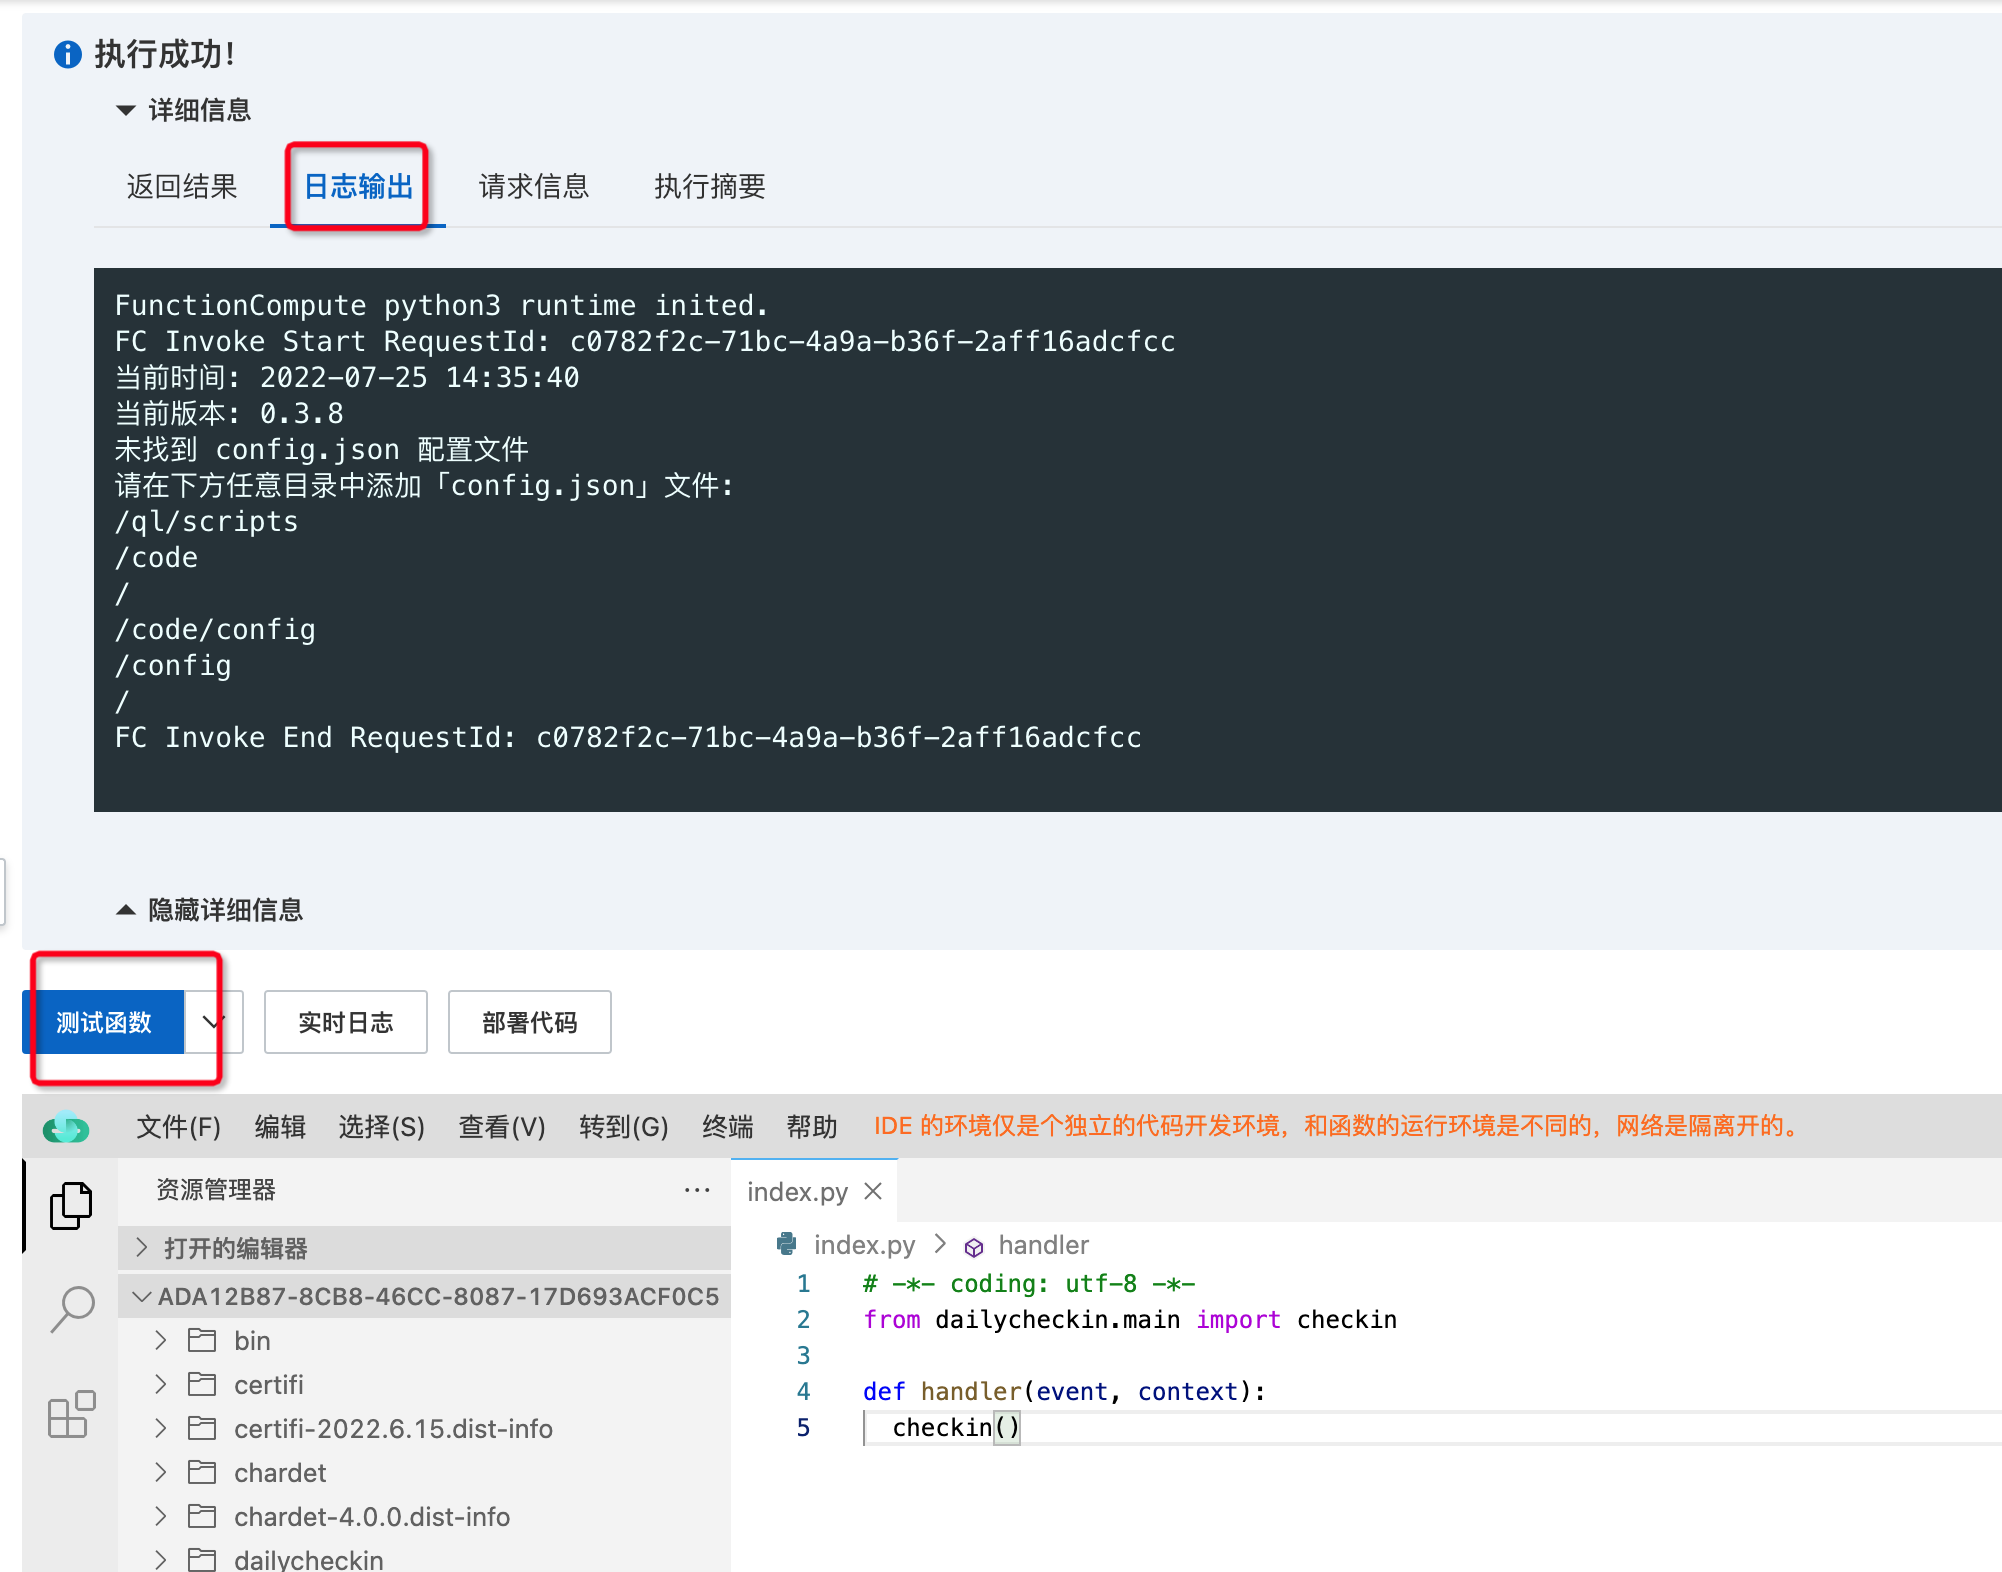
Task: Click the import statement on line 2
Action: pos(1129,1319)
